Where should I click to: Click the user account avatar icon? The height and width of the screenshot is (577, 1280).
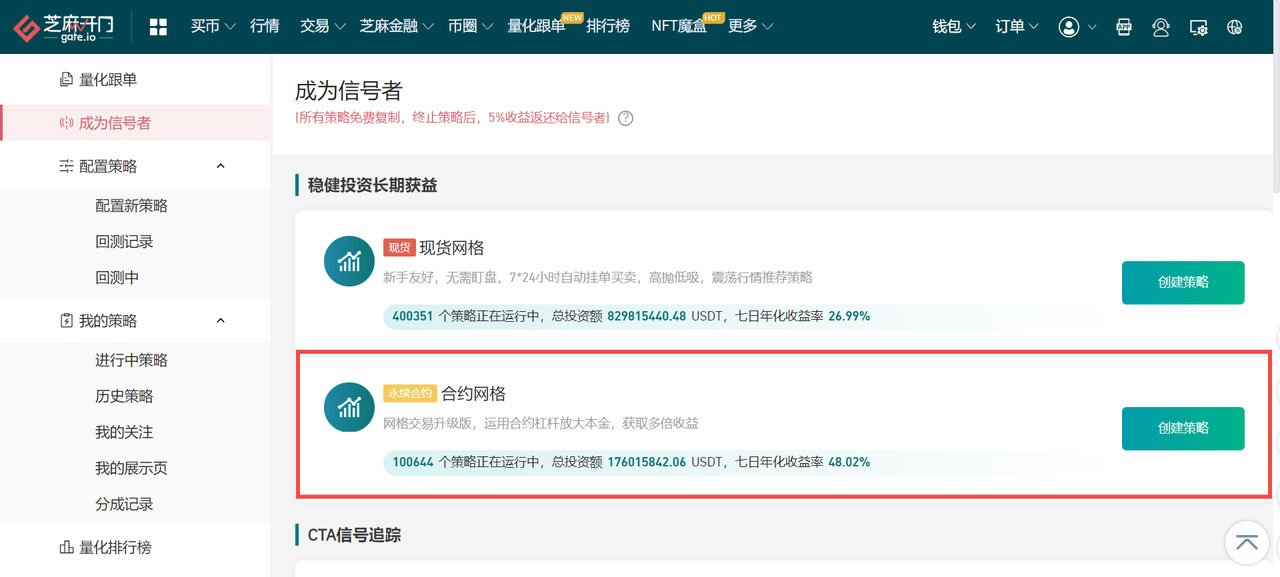tap(1069, 27)
